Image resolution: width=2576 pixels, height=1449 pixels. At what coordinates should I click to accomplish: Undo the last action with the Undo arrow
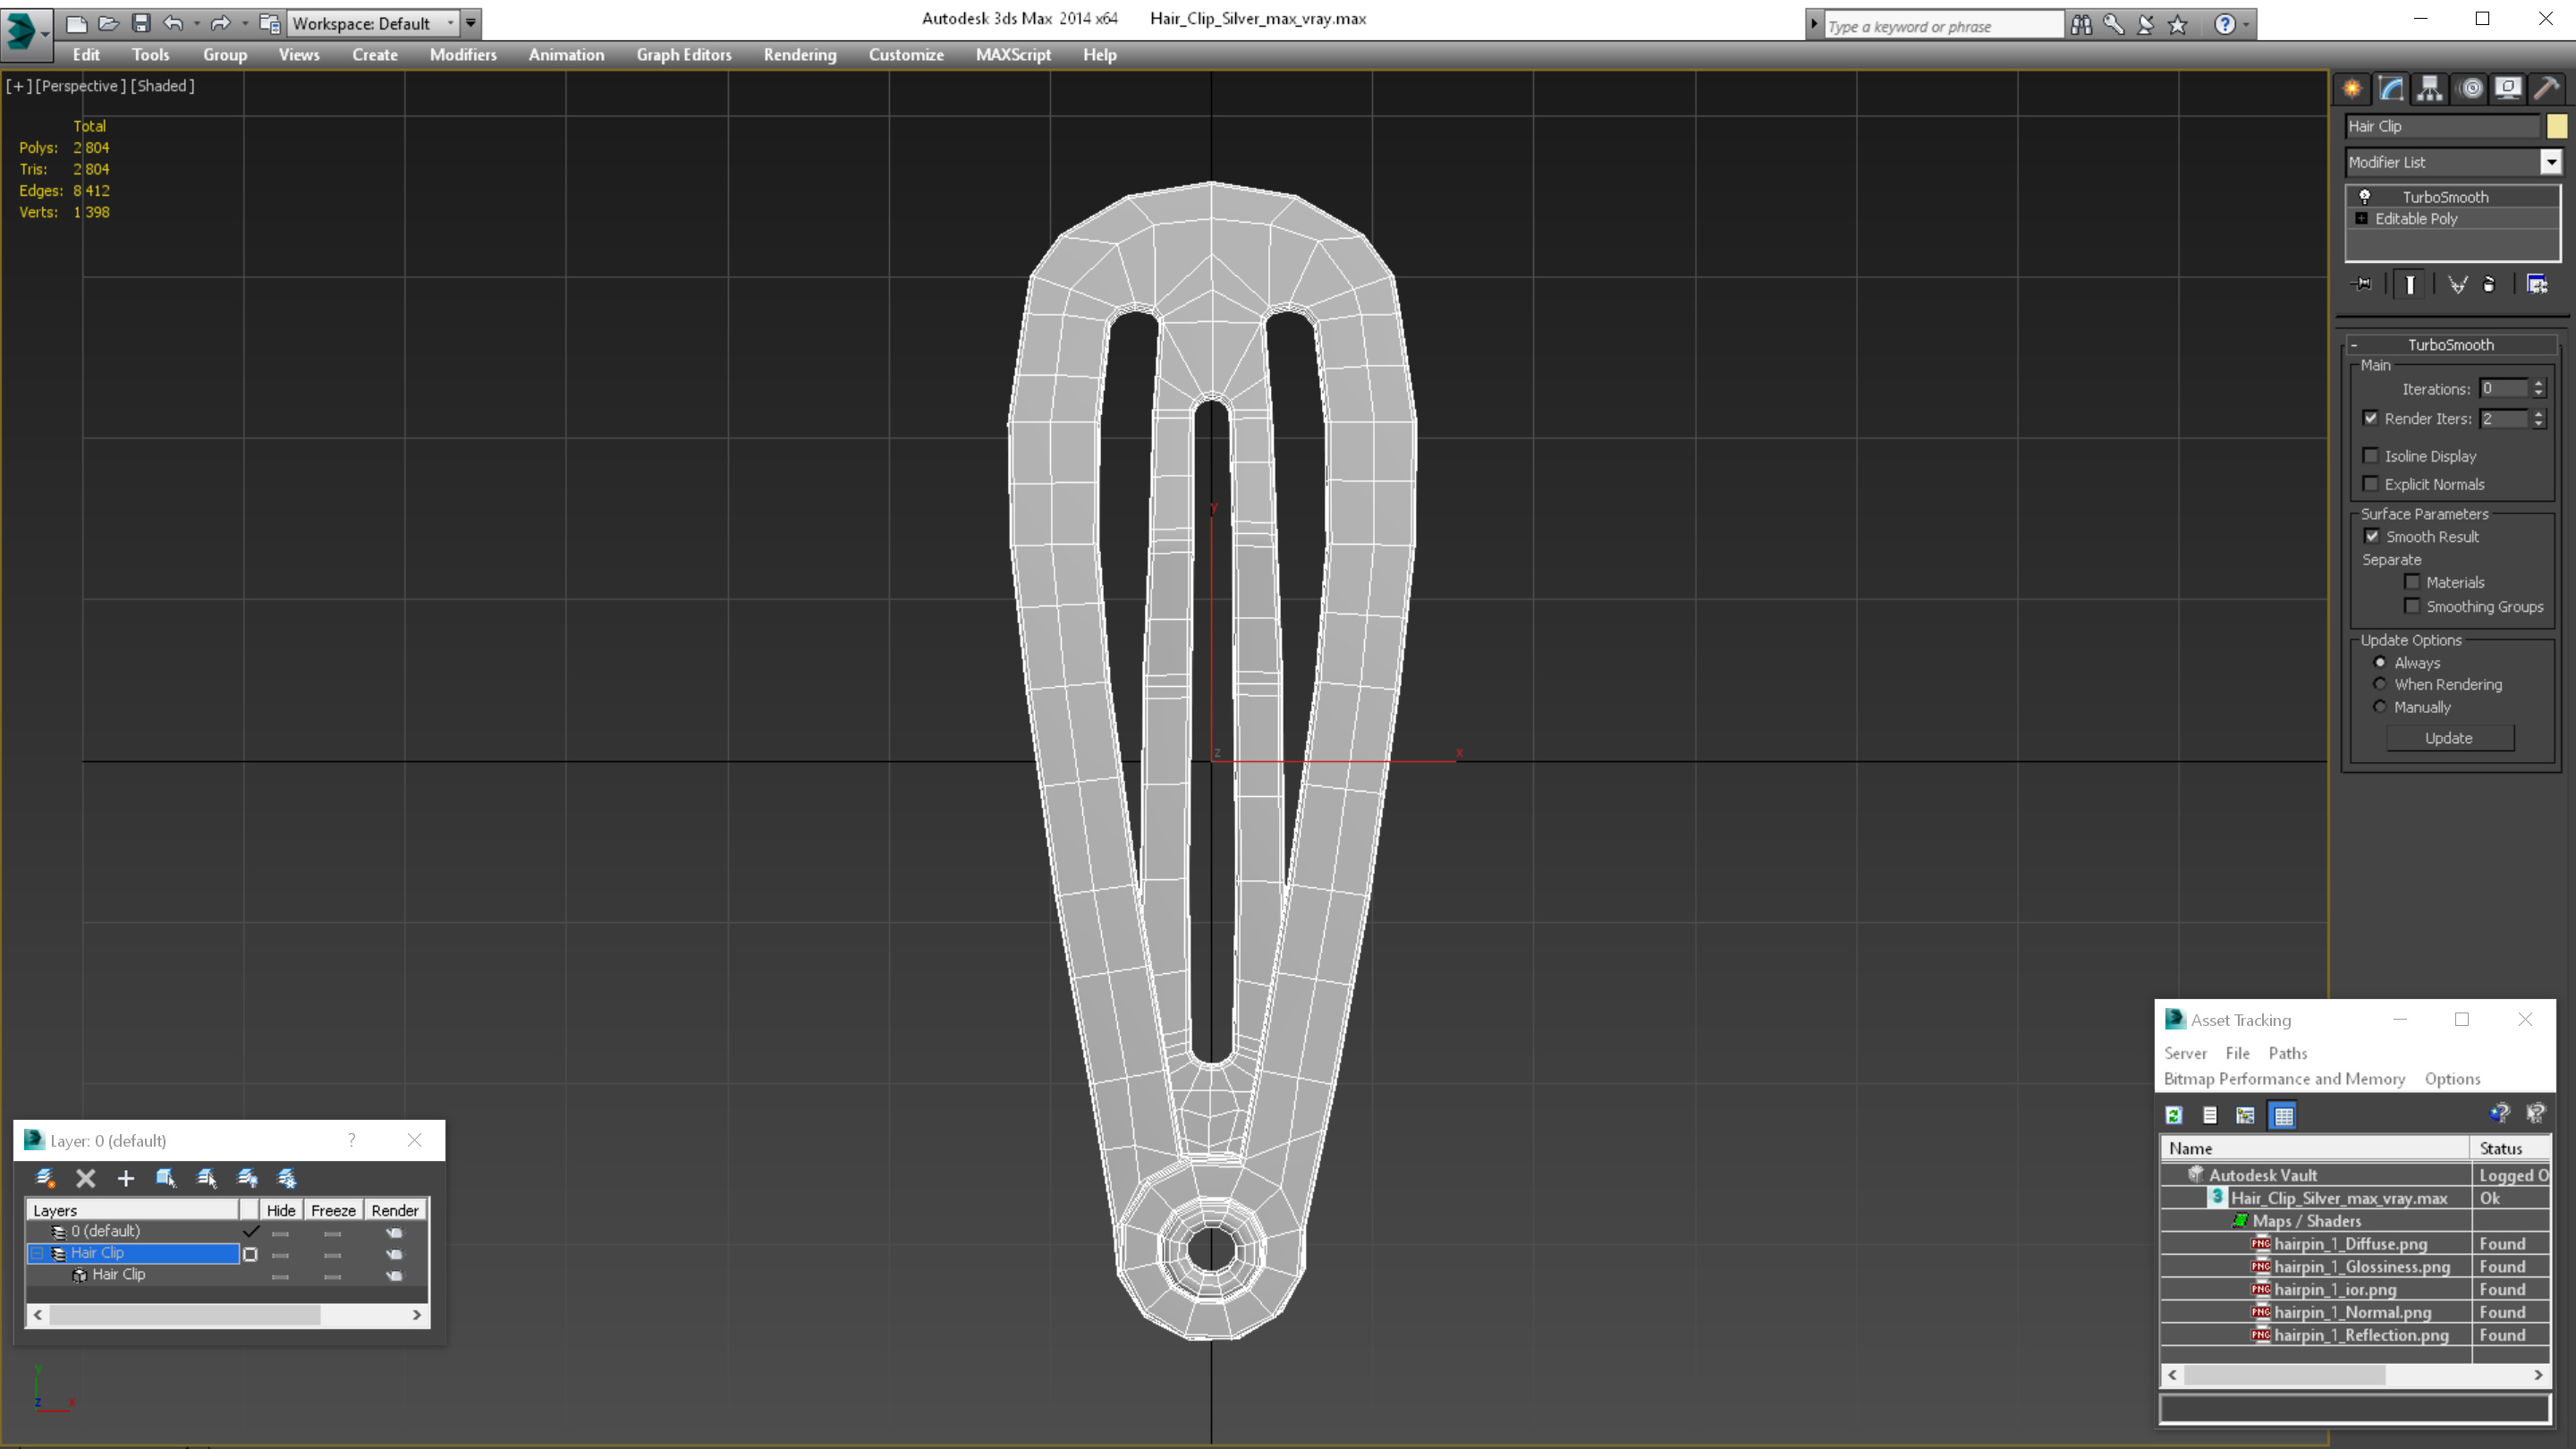174,23
